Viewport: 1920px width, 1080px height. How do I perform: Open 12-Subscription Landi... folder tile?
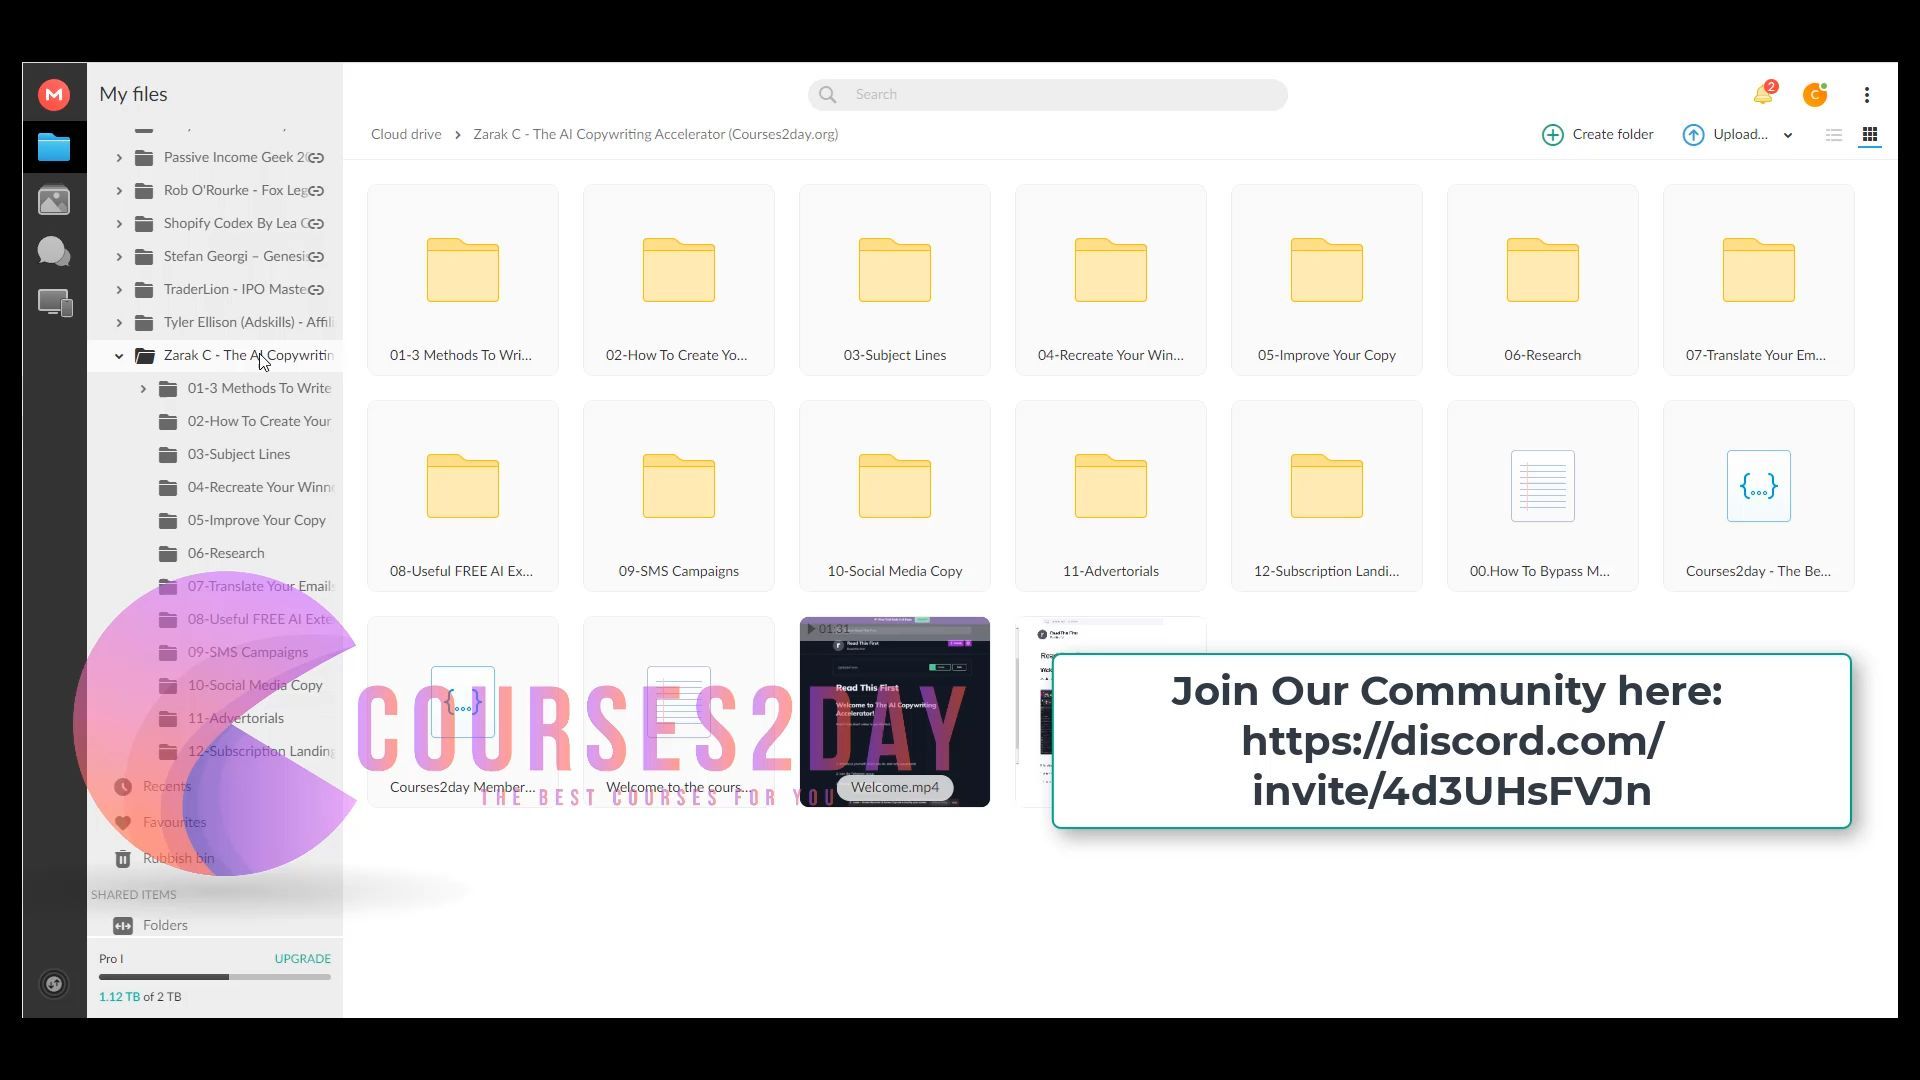click(1327, 496)
